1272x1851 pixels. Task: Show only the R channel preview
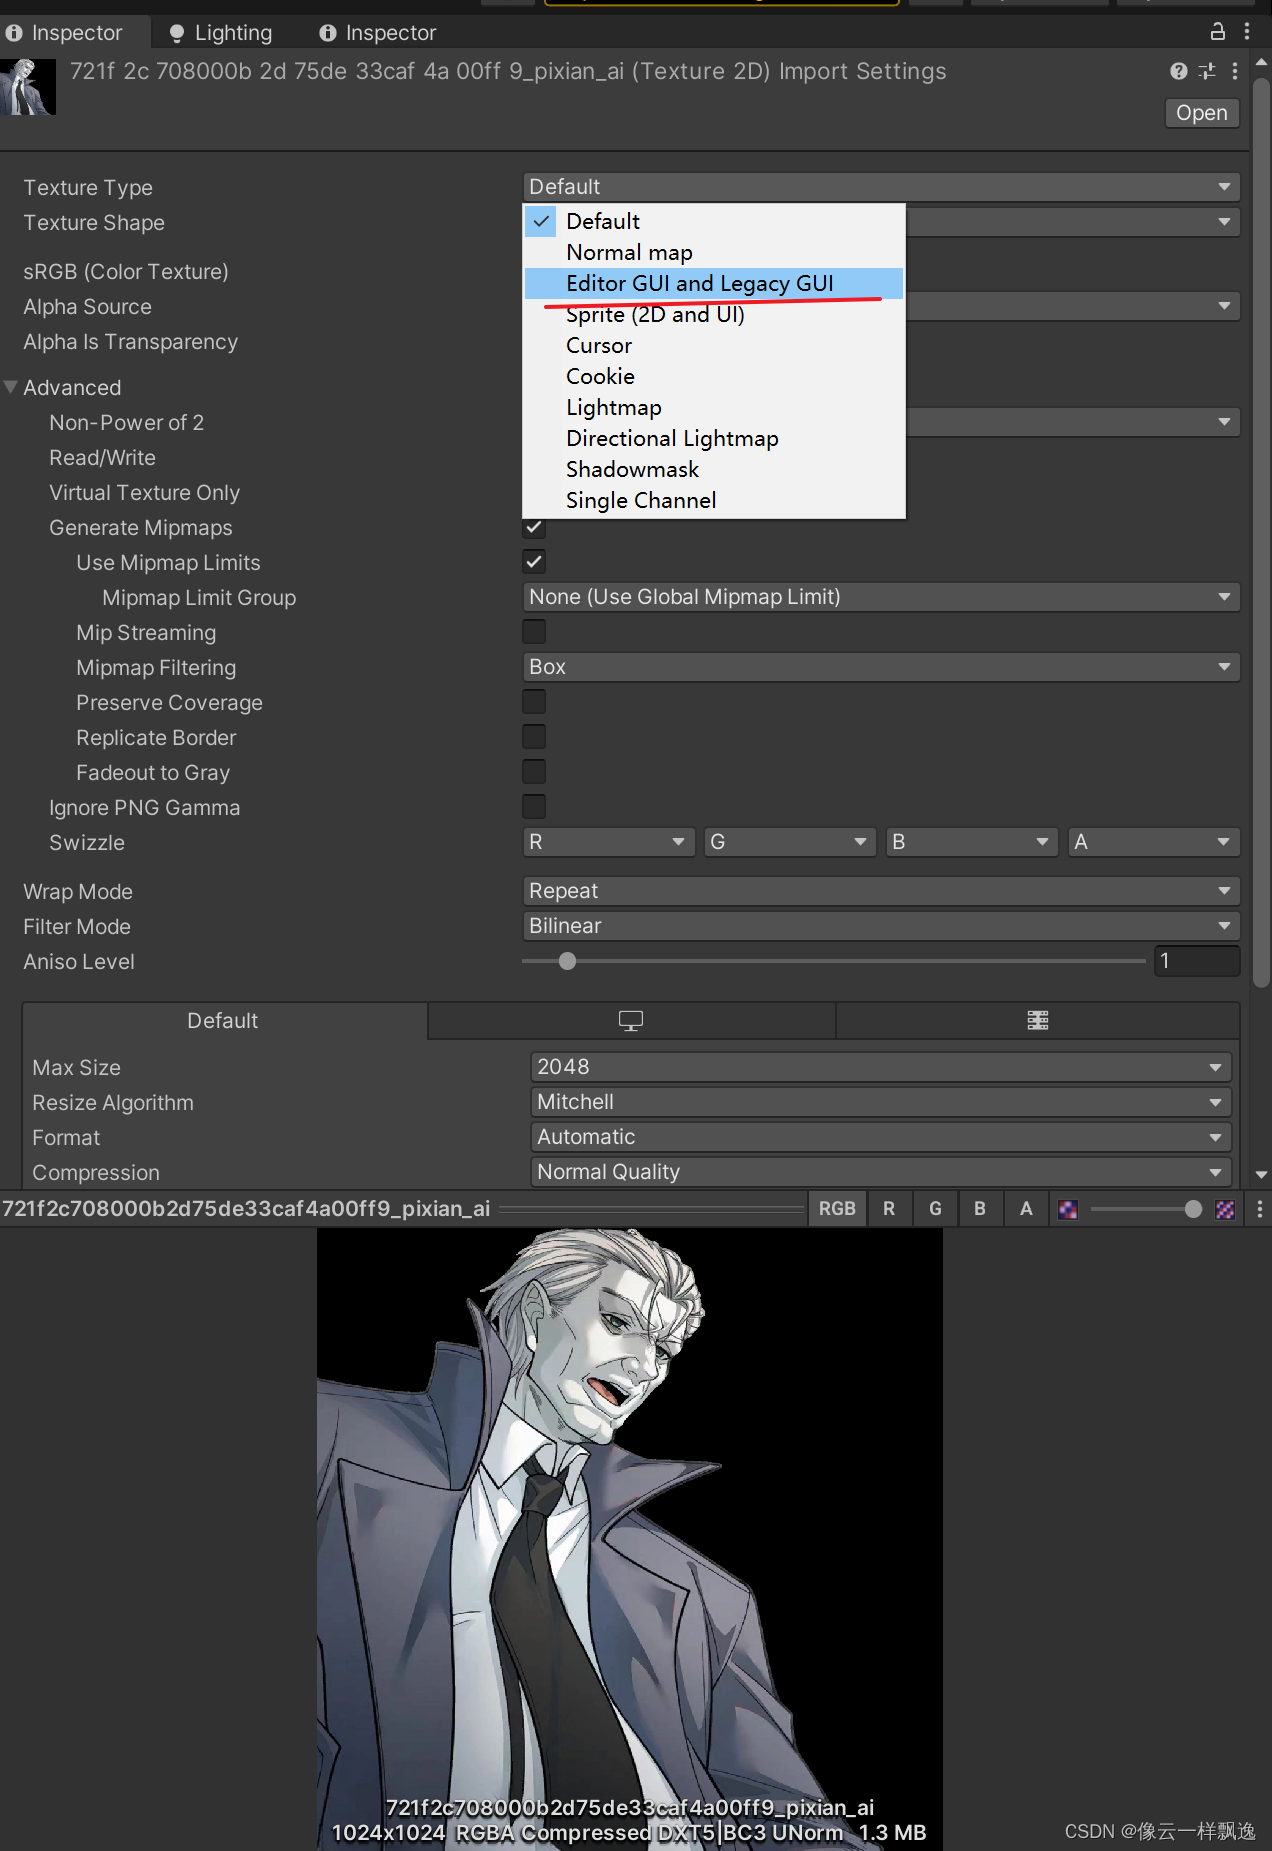(x=889, y=1208)
